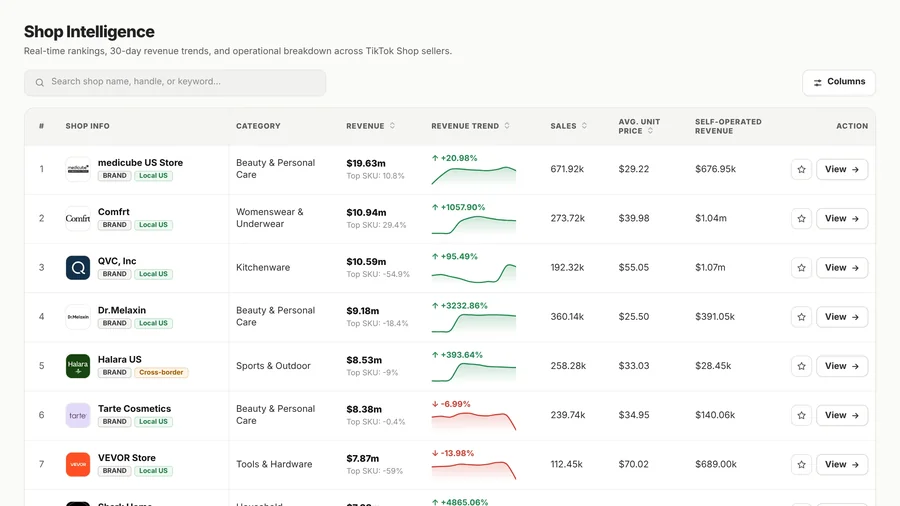Screen dimensions: 900x506
Task: Click the Kitchenware category cell
Action: 263,268
